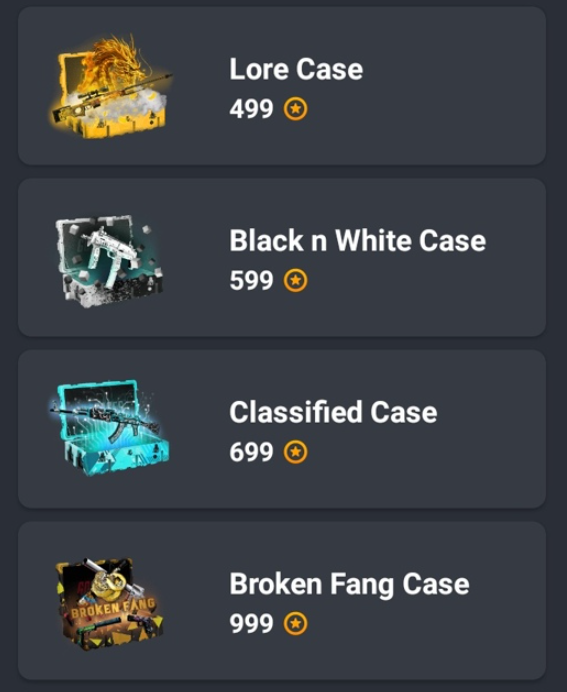Click the Black n White Case thumbnail

109,260
